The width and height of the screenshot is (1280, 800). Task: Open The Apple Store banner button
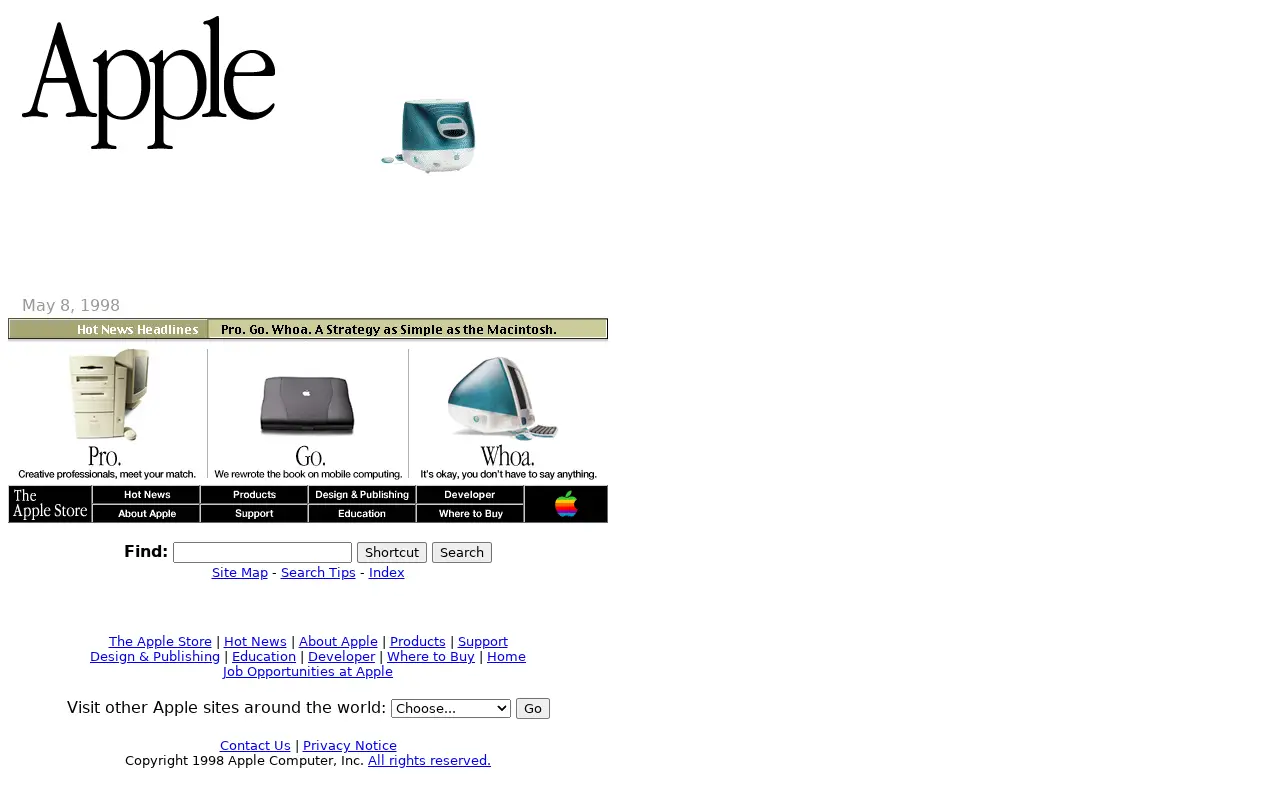click(x=50, y=504)
